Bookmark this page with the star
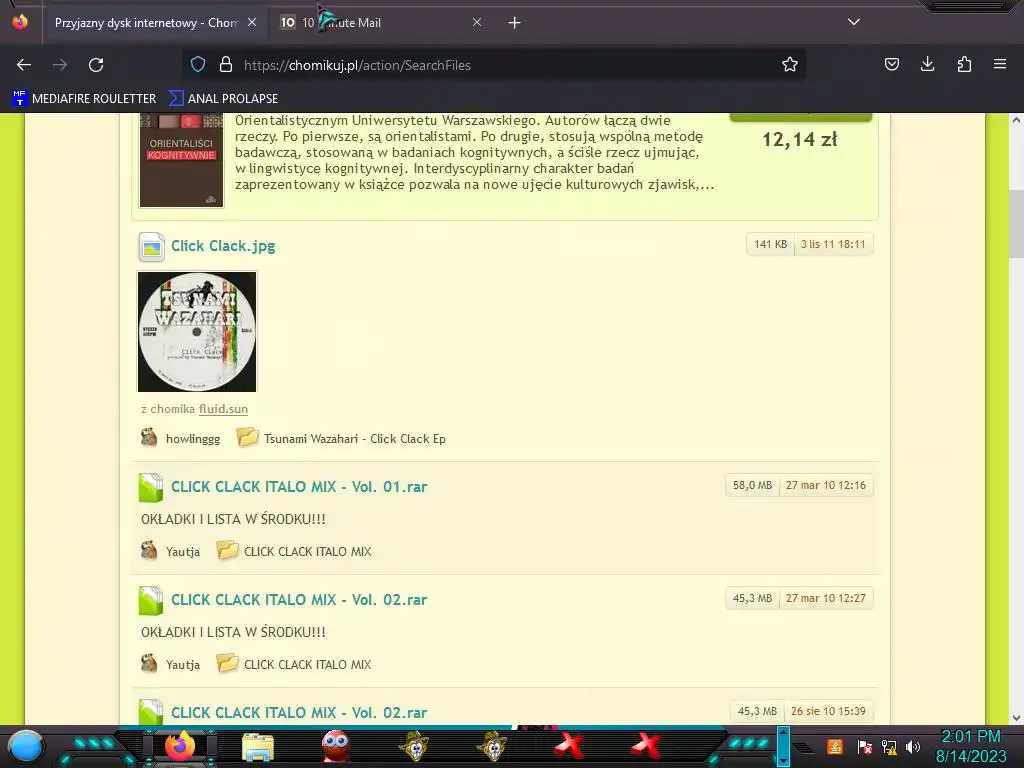The image size is (1024, 768). tap(790, 65)
